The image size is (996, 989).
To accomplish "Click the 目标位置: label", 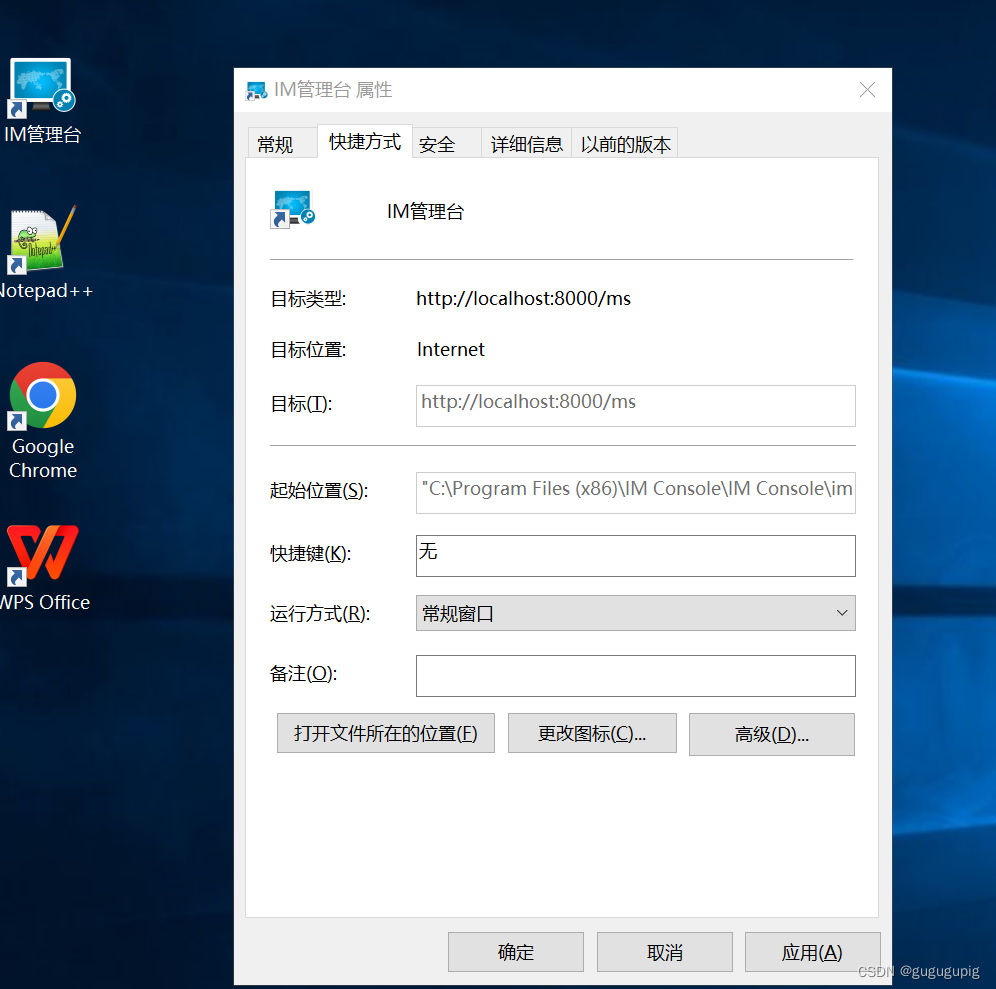I will [x=308, y=349].
